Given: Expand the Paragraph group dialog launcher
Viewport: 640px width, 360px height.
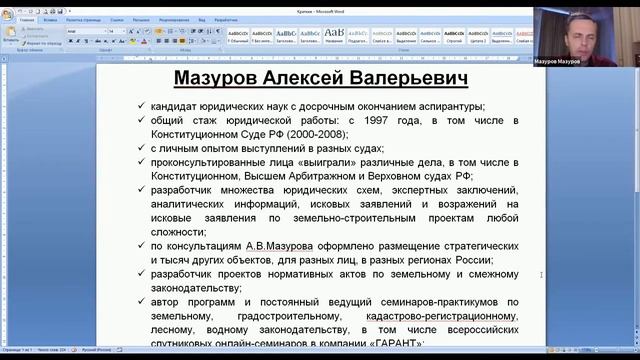Looking at the screenshot, I should pos(221,50).
